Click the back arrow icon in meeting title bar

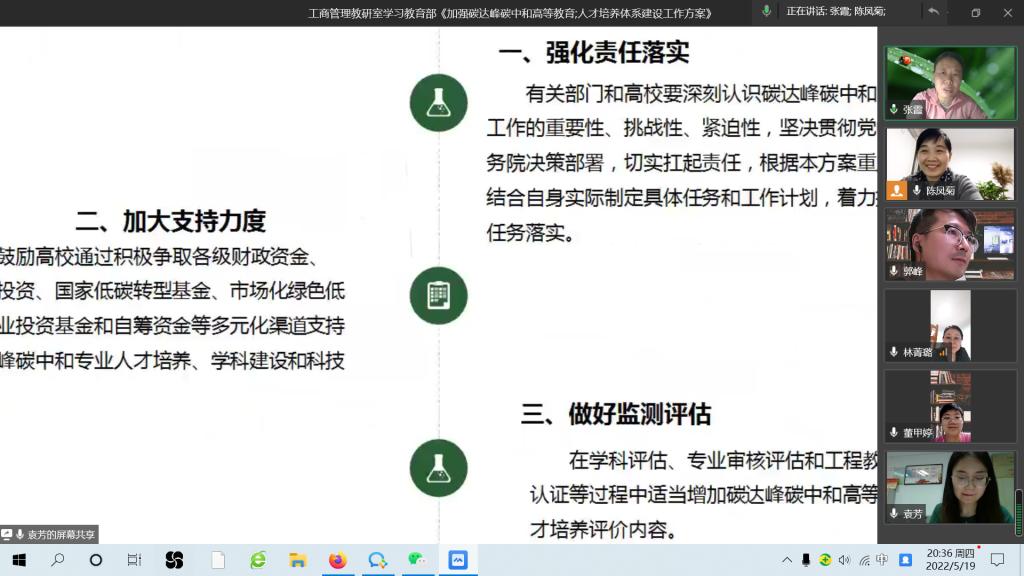click(932, 12)
